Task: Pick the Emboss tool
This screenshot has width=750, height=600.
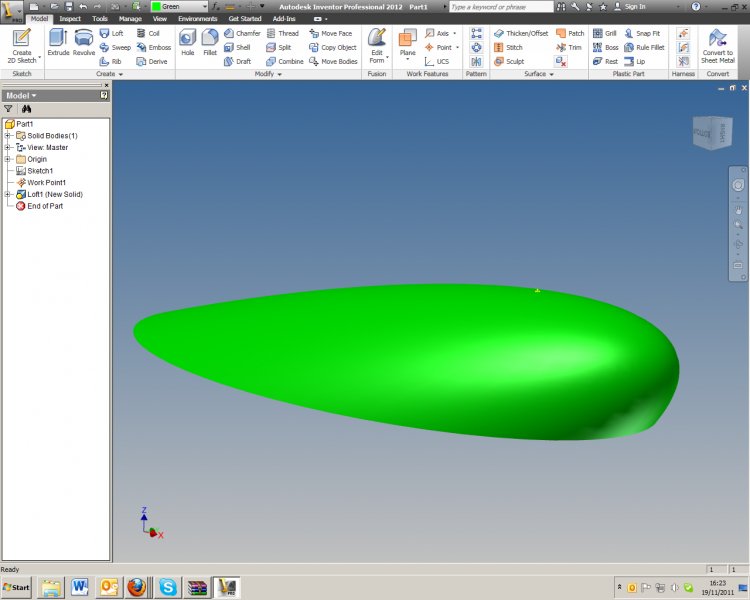Action: click(154, 47)
